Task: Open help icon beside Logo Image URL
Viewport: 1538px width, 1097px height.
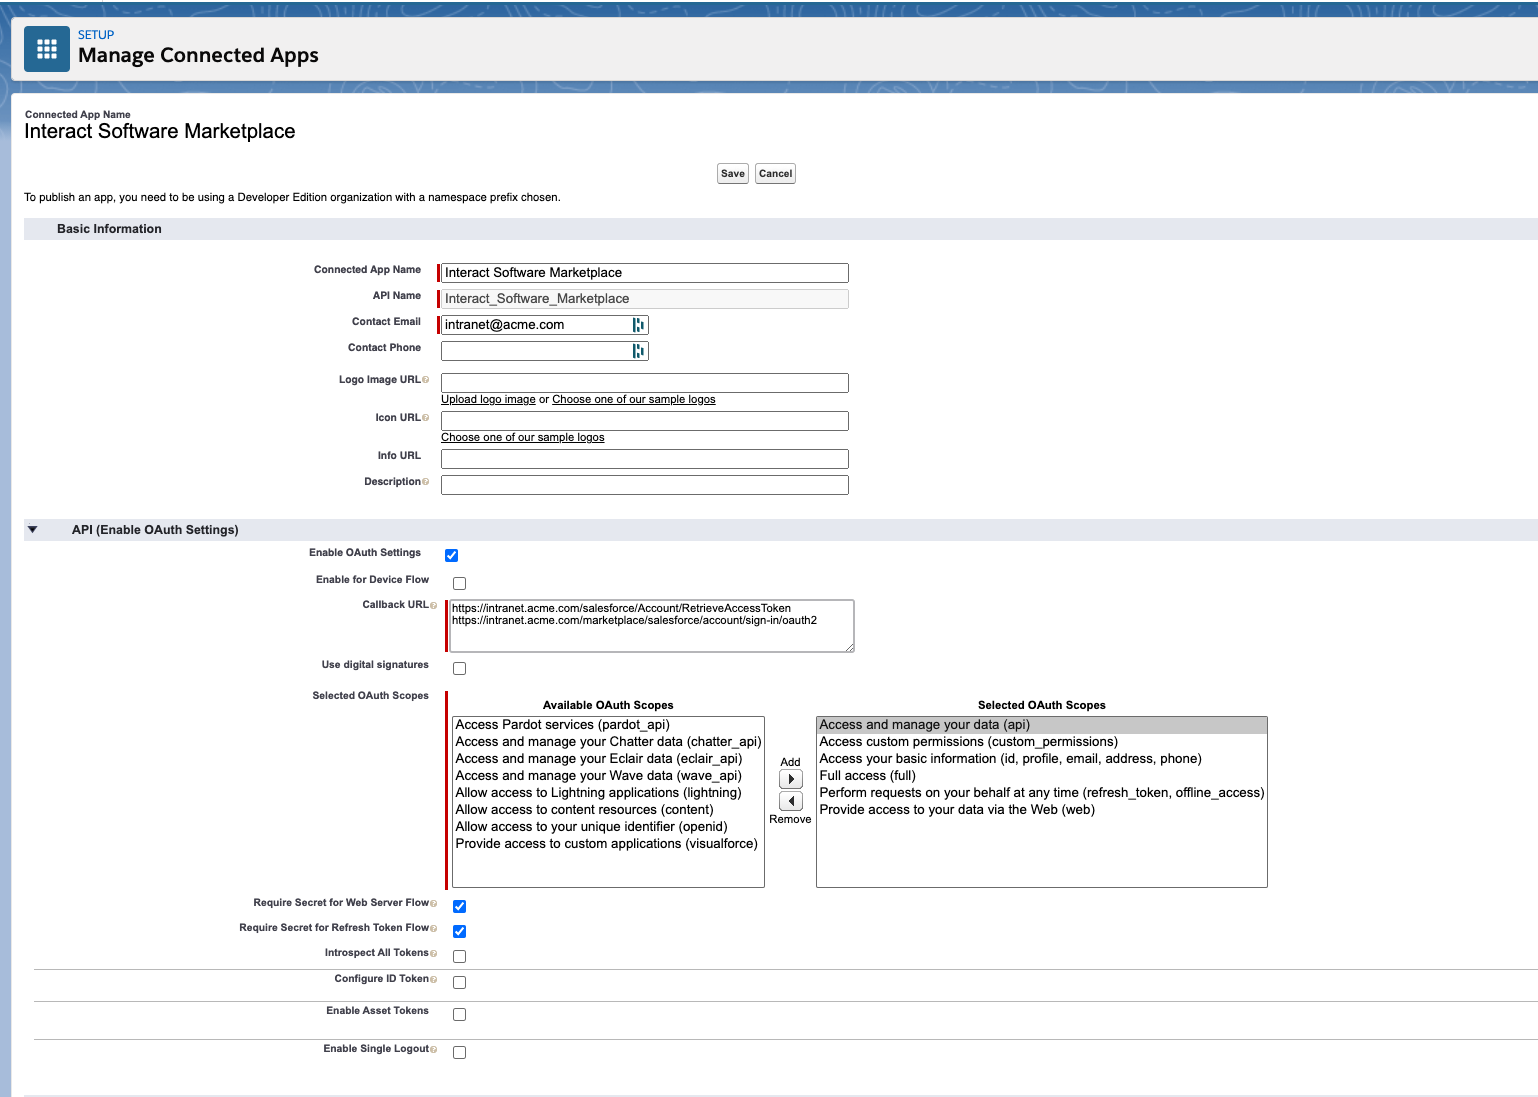Action: (x=426, y=380)
